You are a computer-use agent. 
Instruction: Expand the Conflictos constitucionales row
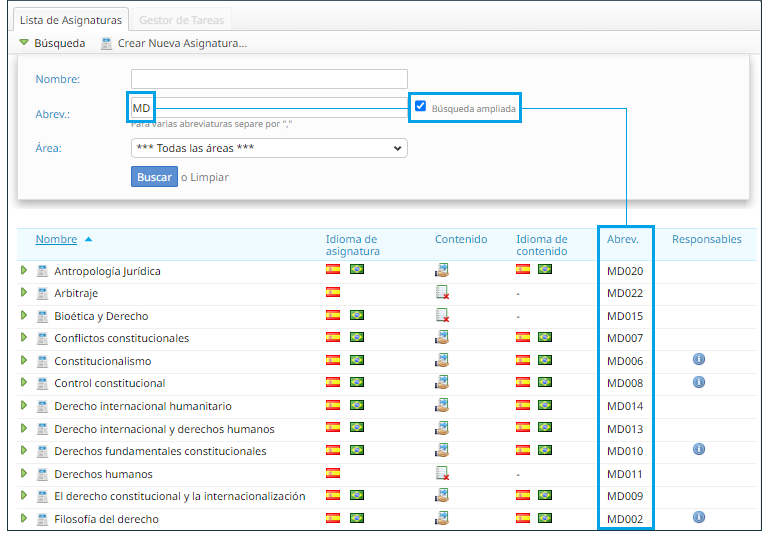[x=24, y=337]
